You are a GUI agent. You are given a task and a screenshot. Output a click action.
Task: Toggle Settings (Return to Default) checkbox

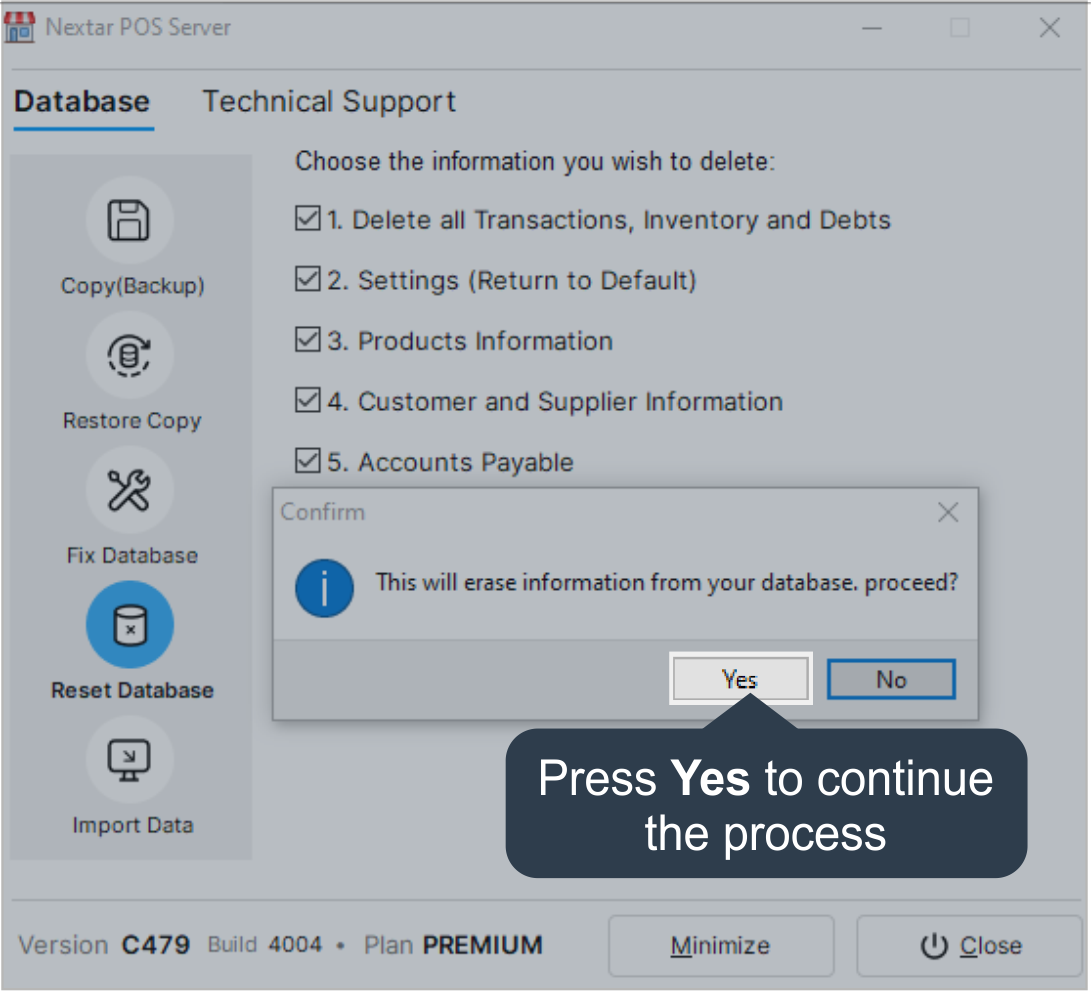308,280
